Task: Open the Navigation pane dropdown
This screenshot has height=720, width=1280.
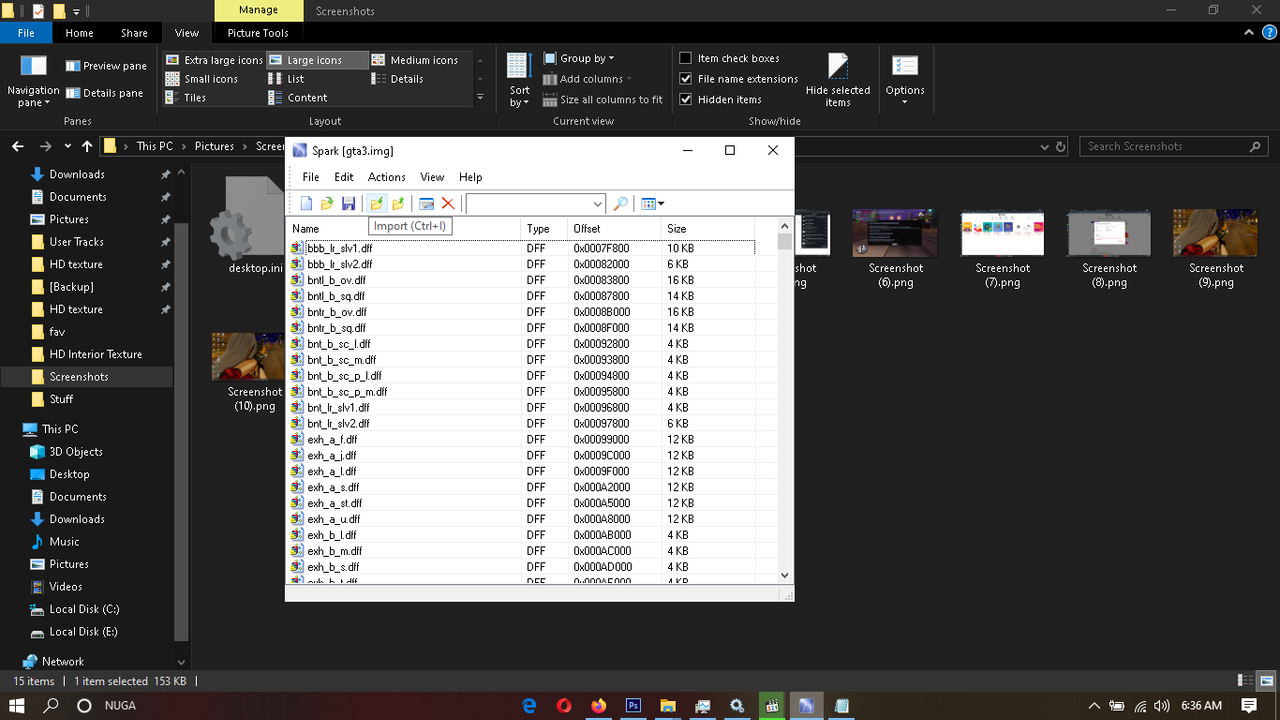Action: tap(33, 81)
